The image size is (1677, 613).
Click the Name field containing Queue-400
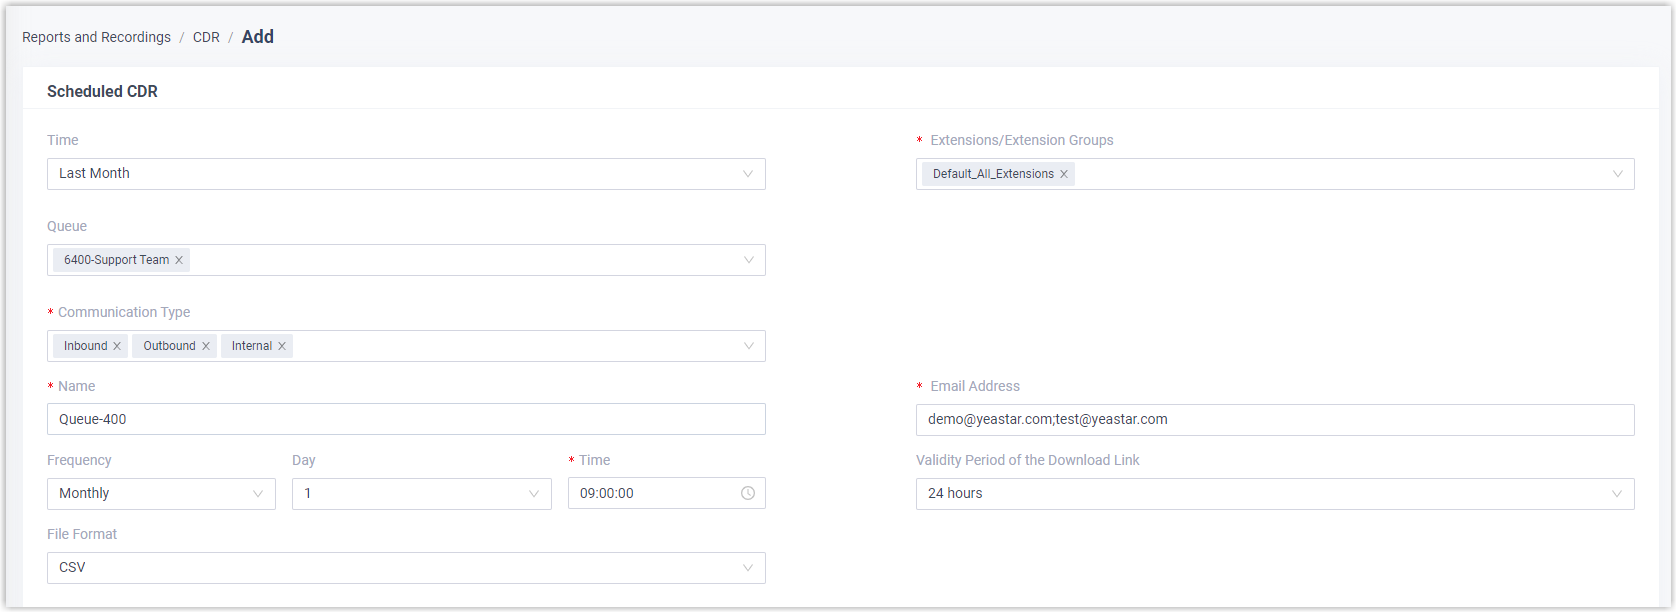(406, 419)
